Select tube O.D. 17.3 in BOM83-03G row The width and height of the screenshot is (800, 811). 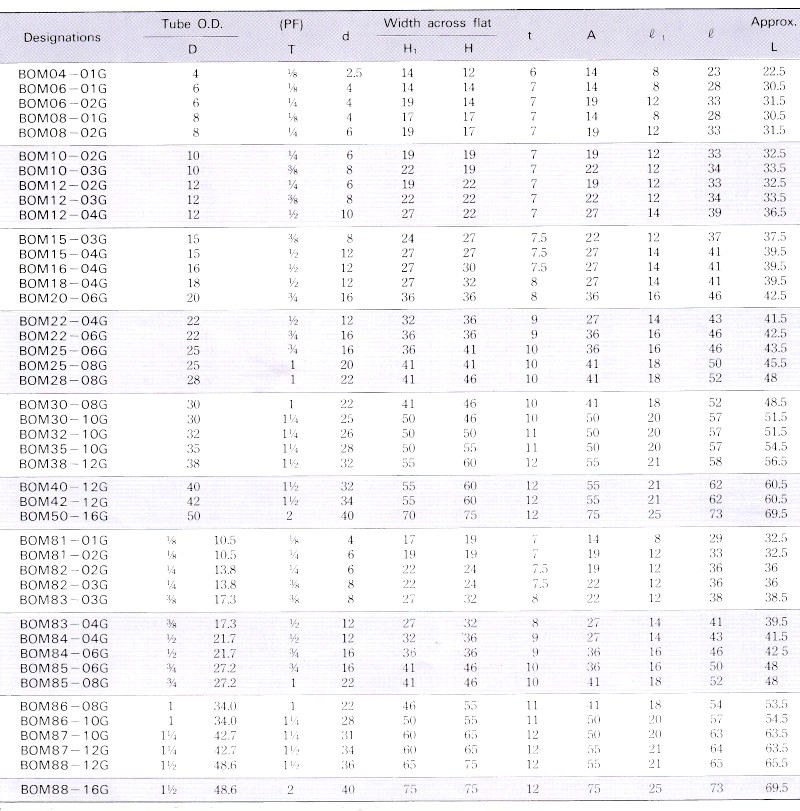(225, 599)
